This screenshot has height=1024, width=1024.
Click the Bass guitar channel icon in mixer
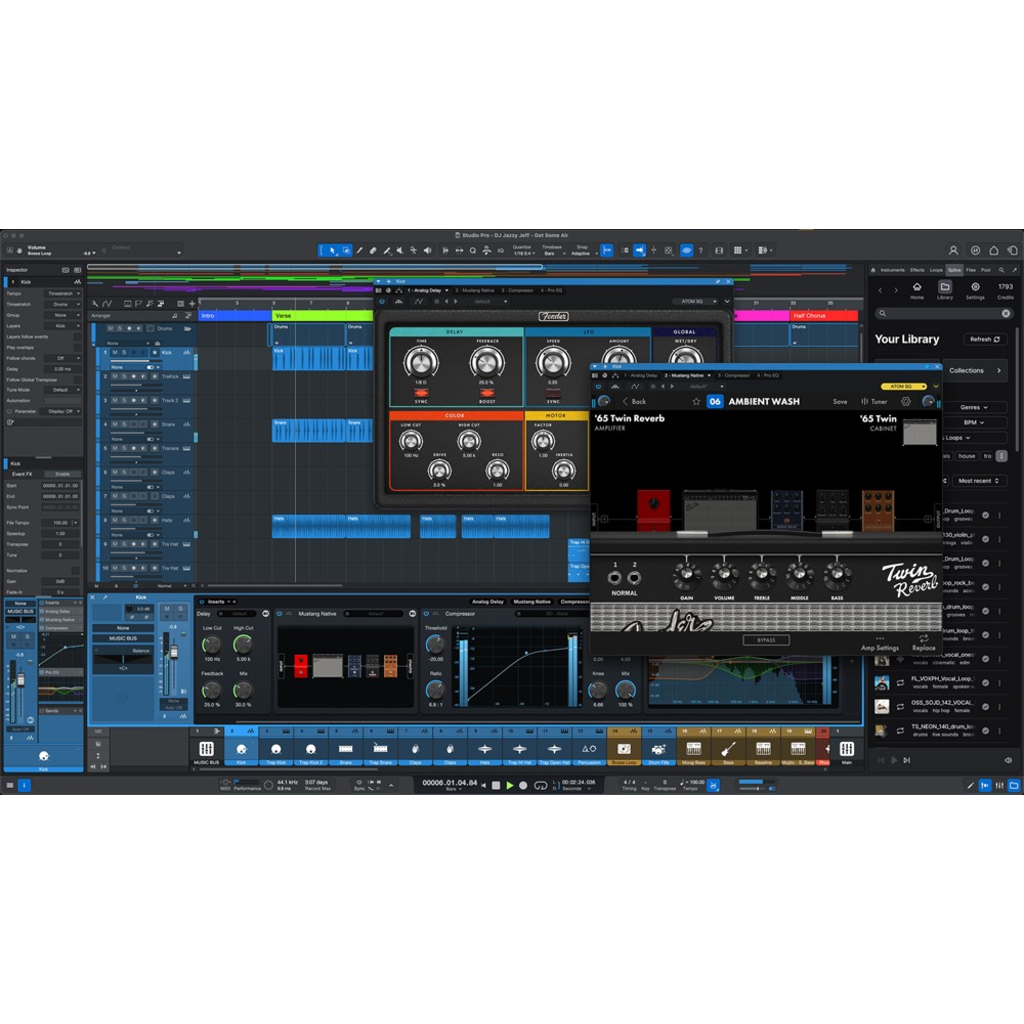(728, 749)
